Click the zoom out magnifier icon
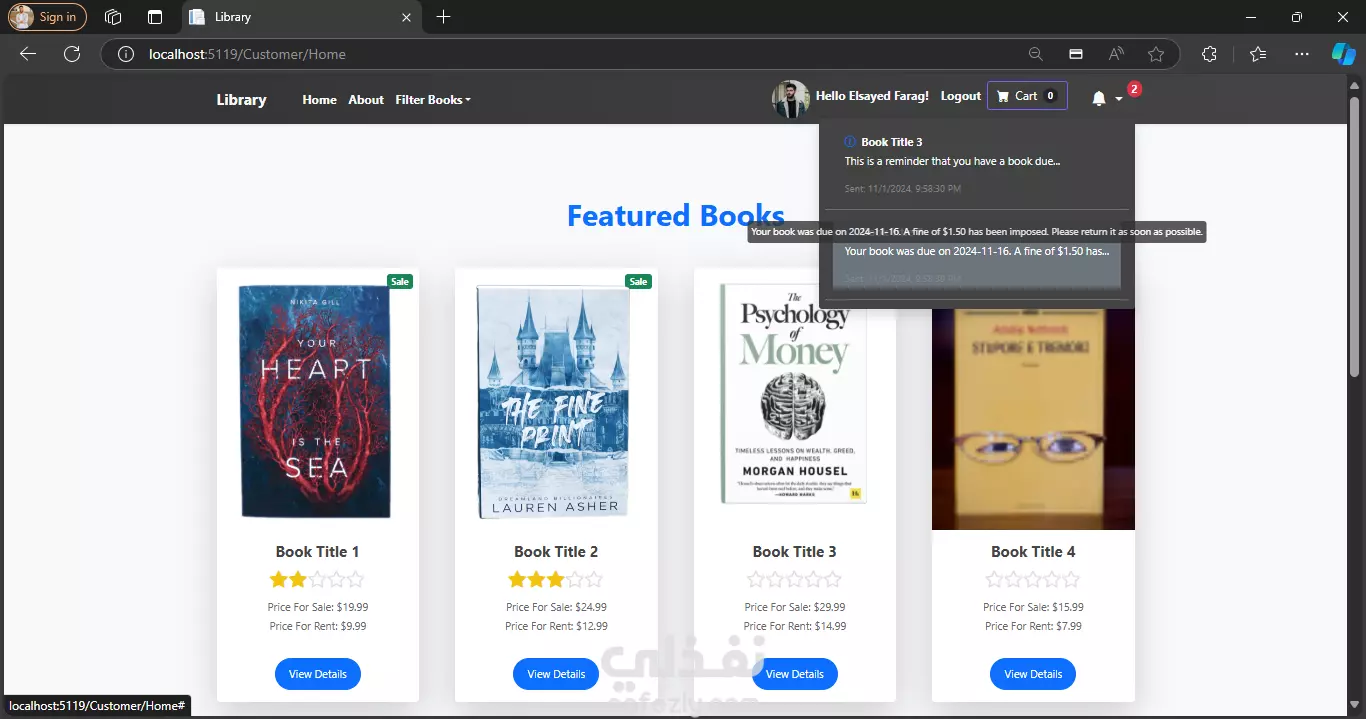 click(x=1036, y=54)
